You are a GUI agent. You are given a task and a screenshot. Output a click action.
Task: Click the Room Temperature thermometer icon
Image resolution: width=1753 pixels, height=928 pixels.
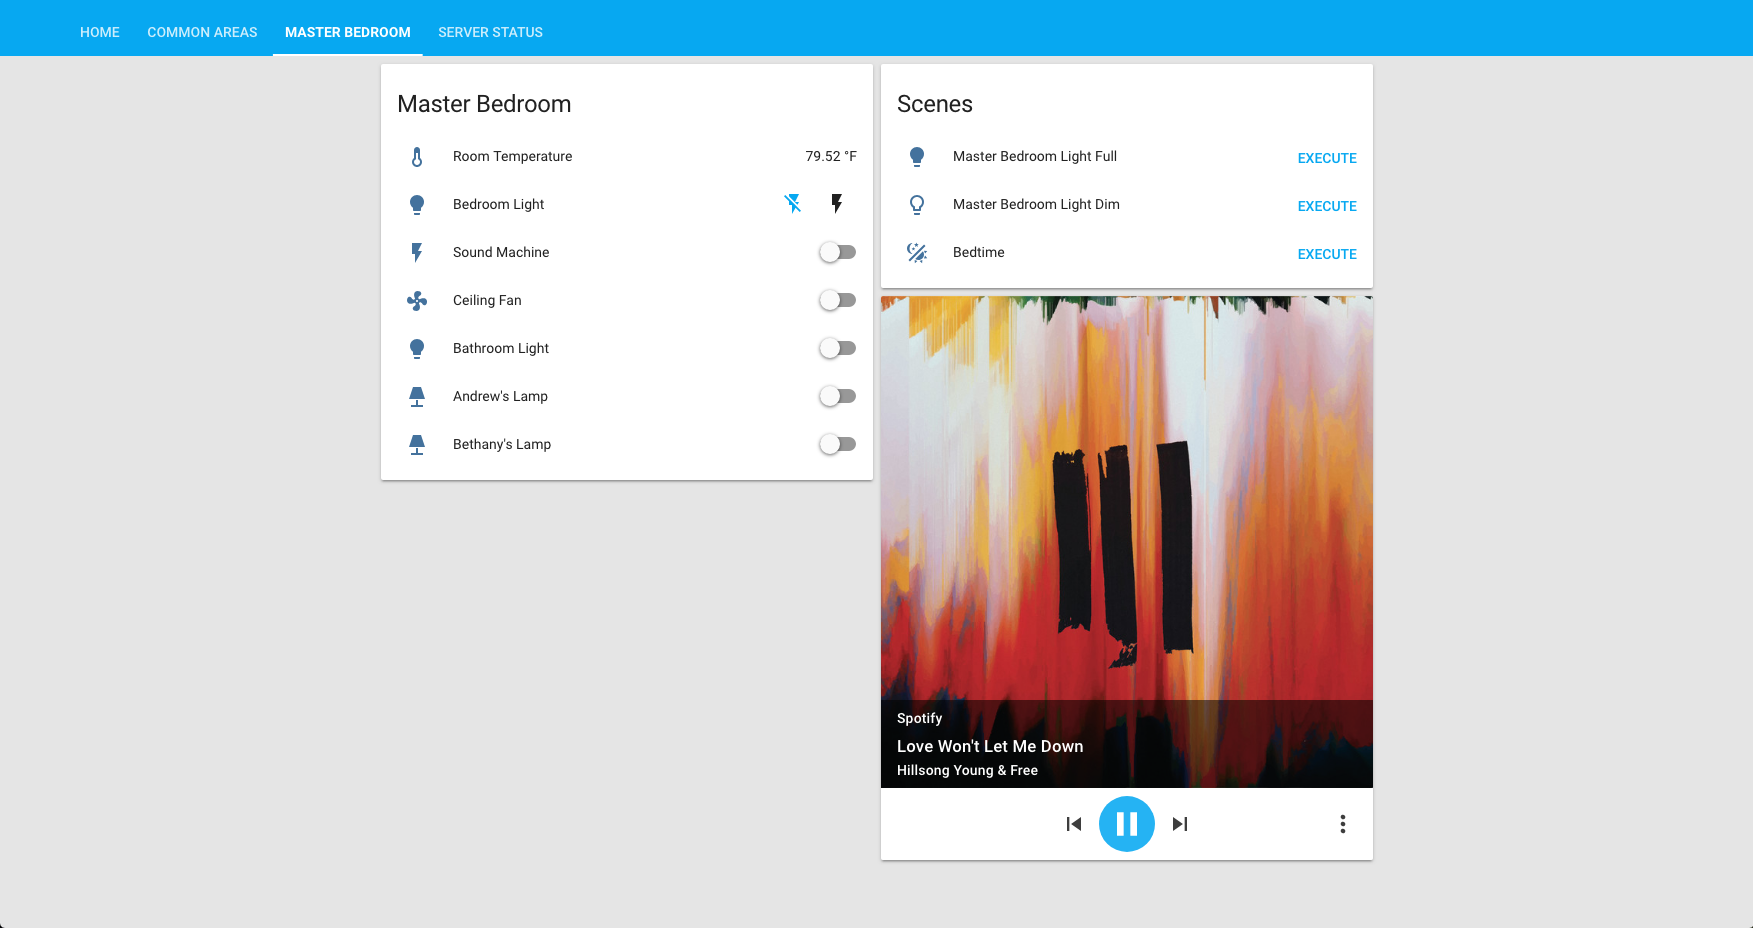tap(417, 157)
